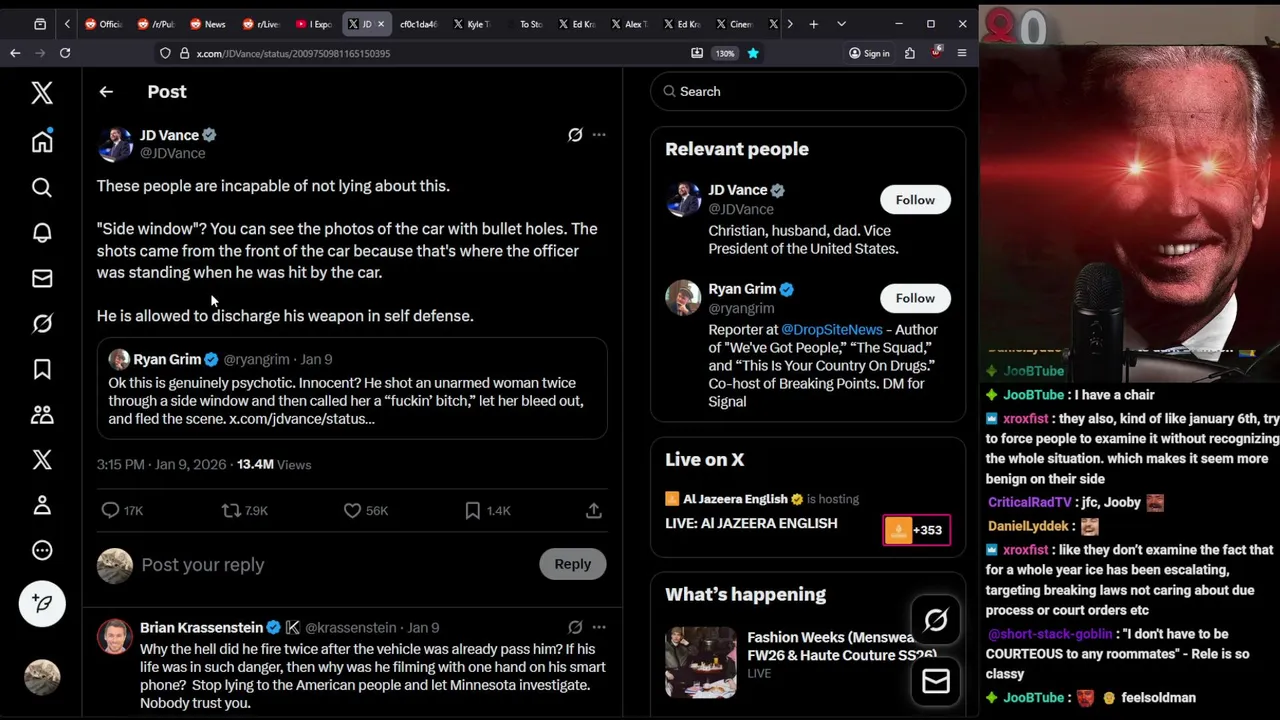
Task: Go to X home via the logo
Action: [x=42, y=93]
